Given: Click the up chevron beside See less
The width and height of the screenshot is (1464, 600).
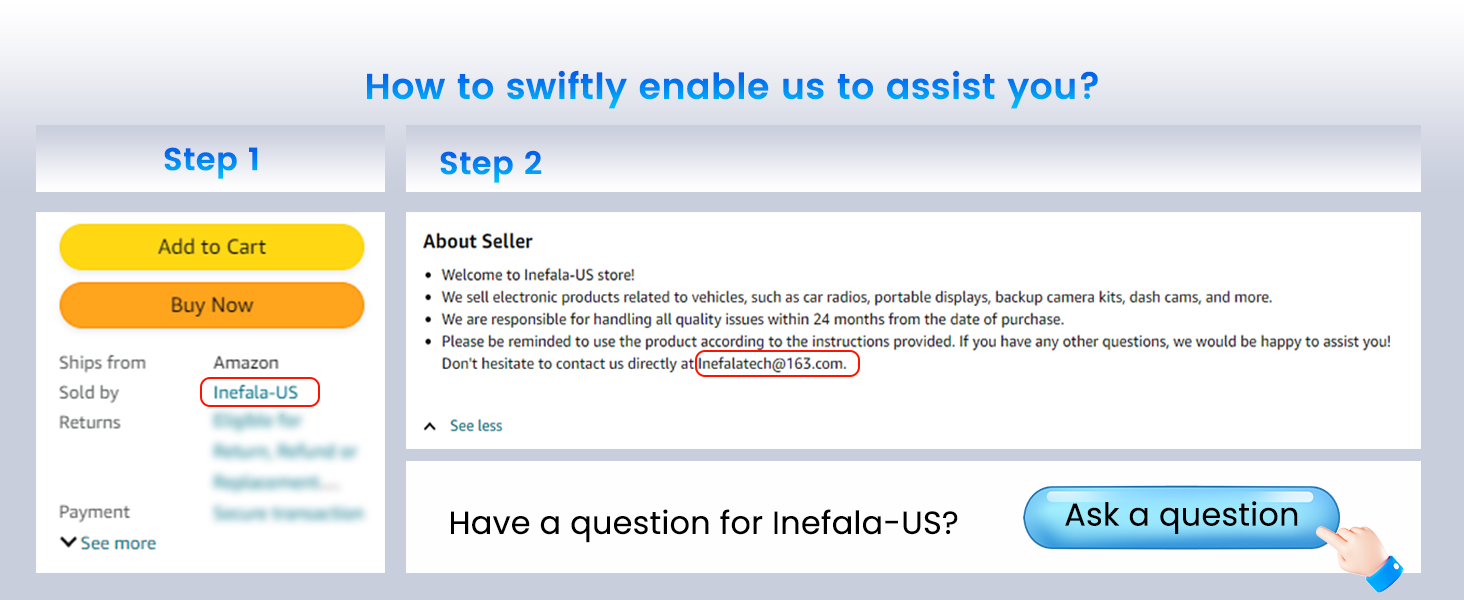Looking at the screenshot, I should (430, 426).
